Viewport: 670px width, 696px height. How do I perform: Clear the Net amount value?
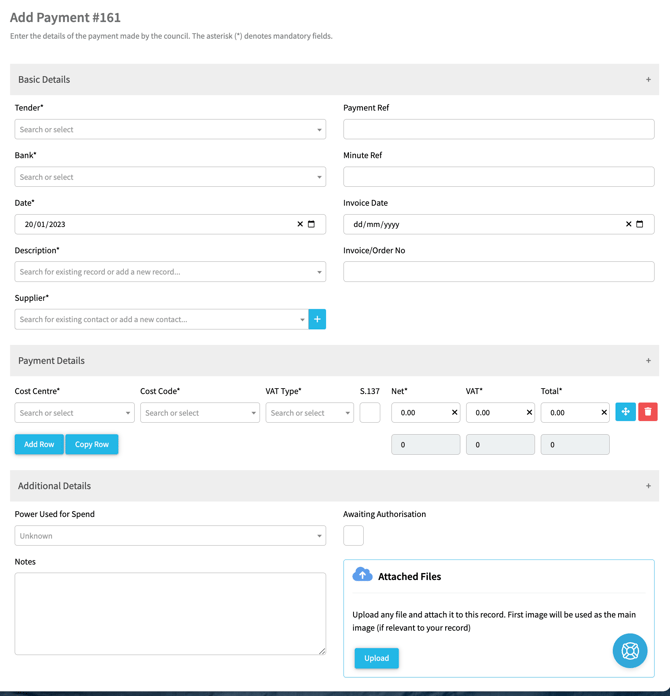[454, 412]
